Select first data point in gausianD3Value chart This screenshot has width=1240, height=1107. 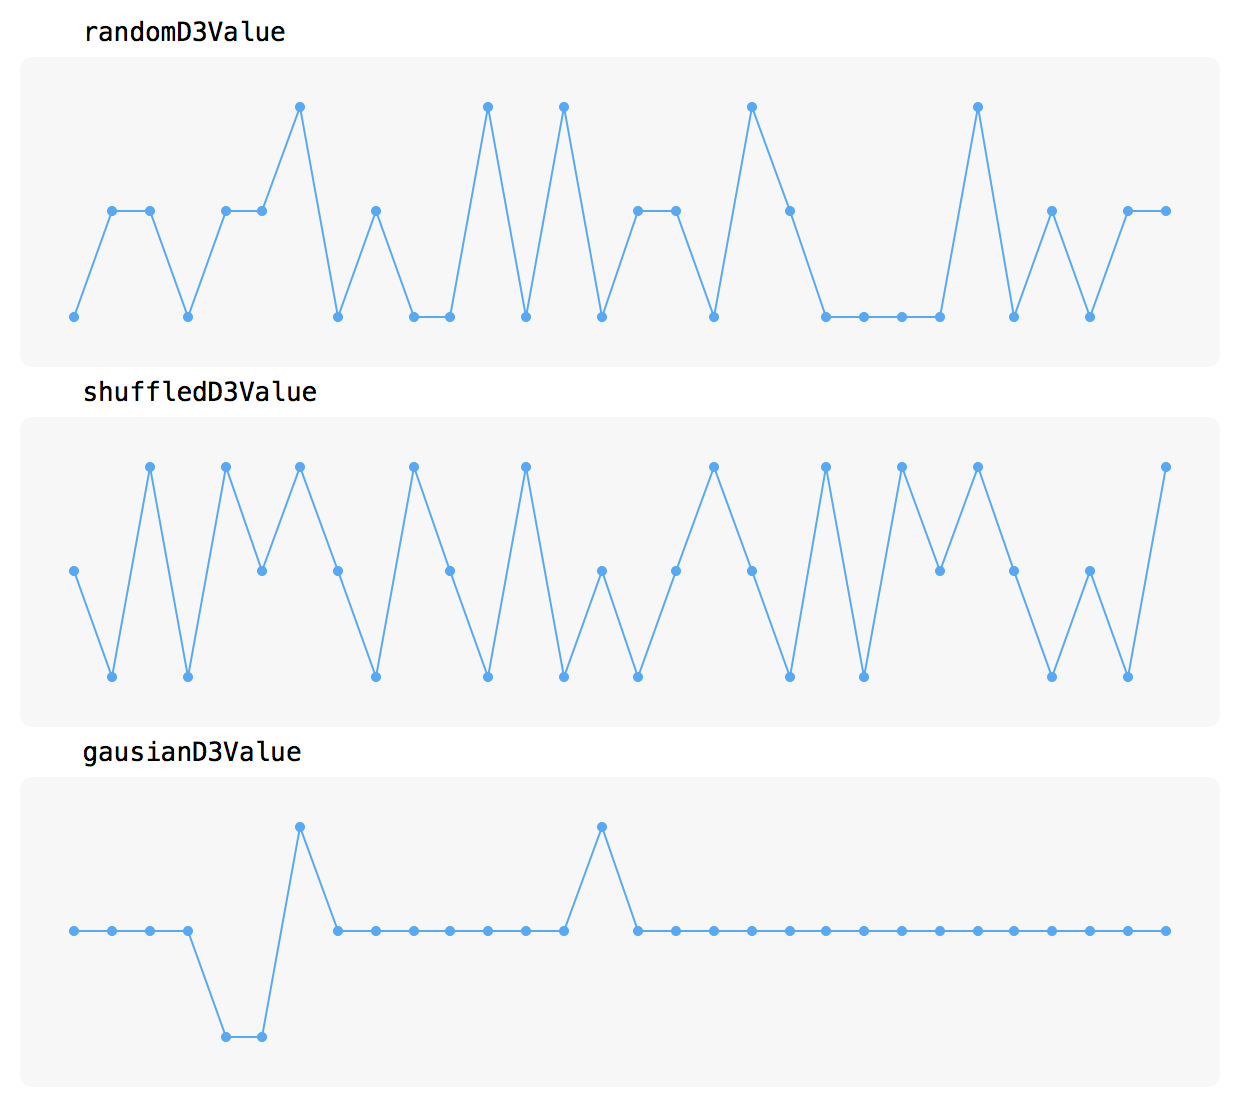pyautogui.click(x=74, y=931)
